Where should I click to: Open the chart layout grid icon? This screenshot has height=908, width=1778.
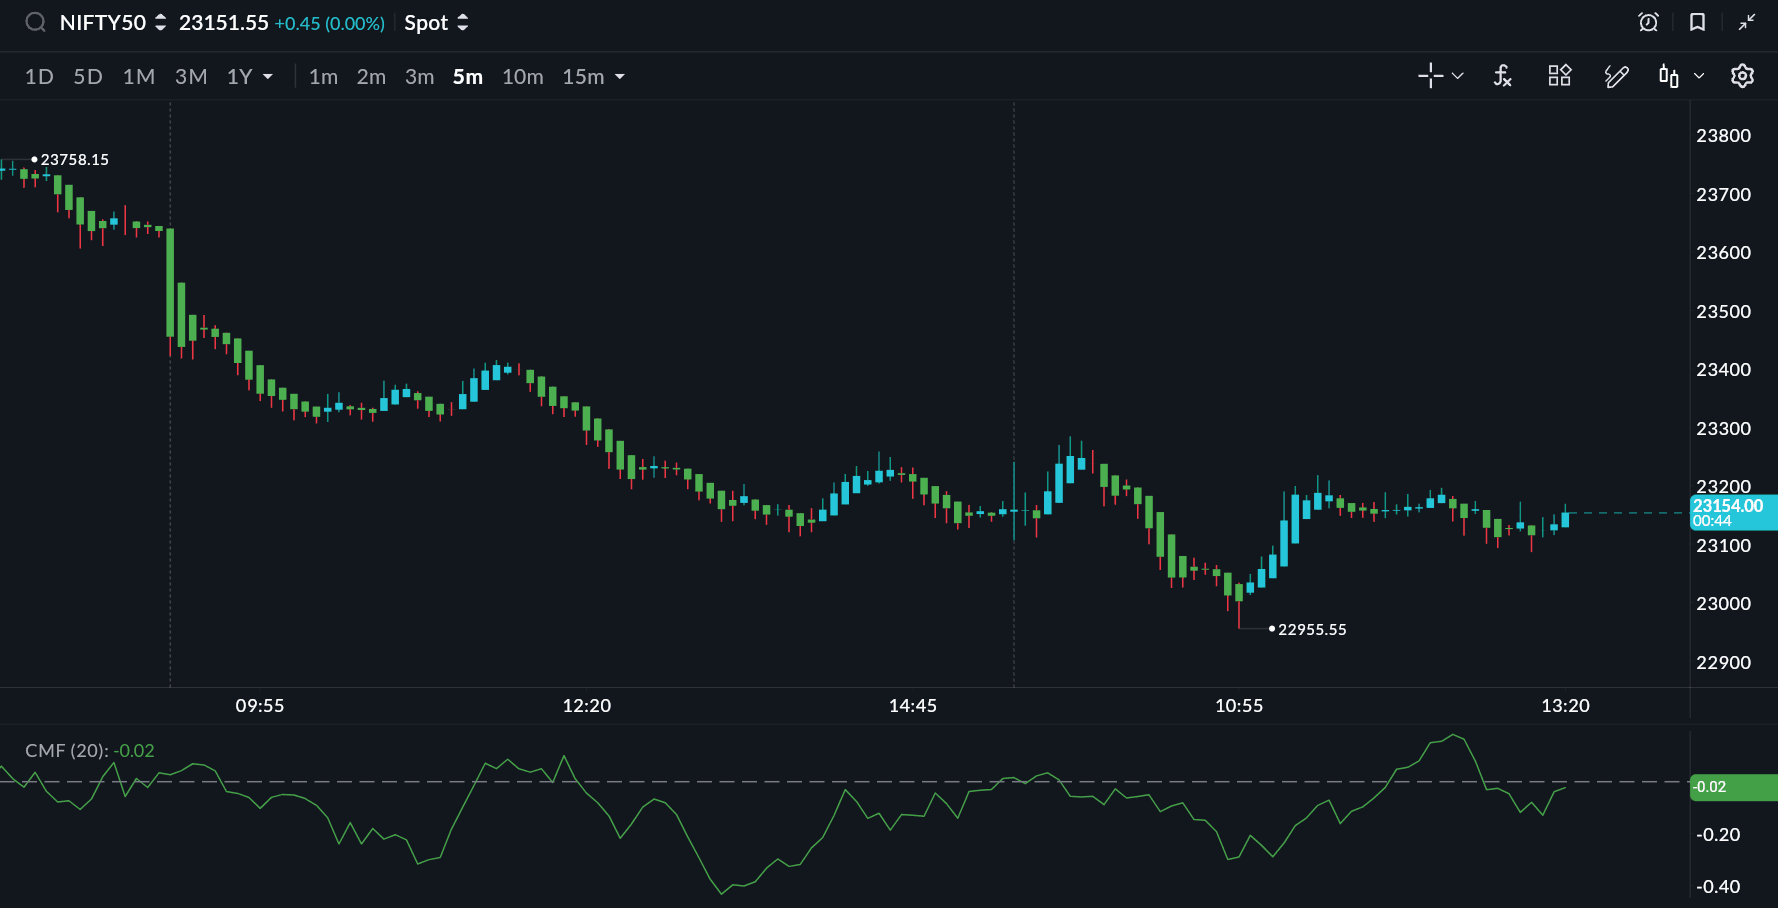tap(1559, 76)
